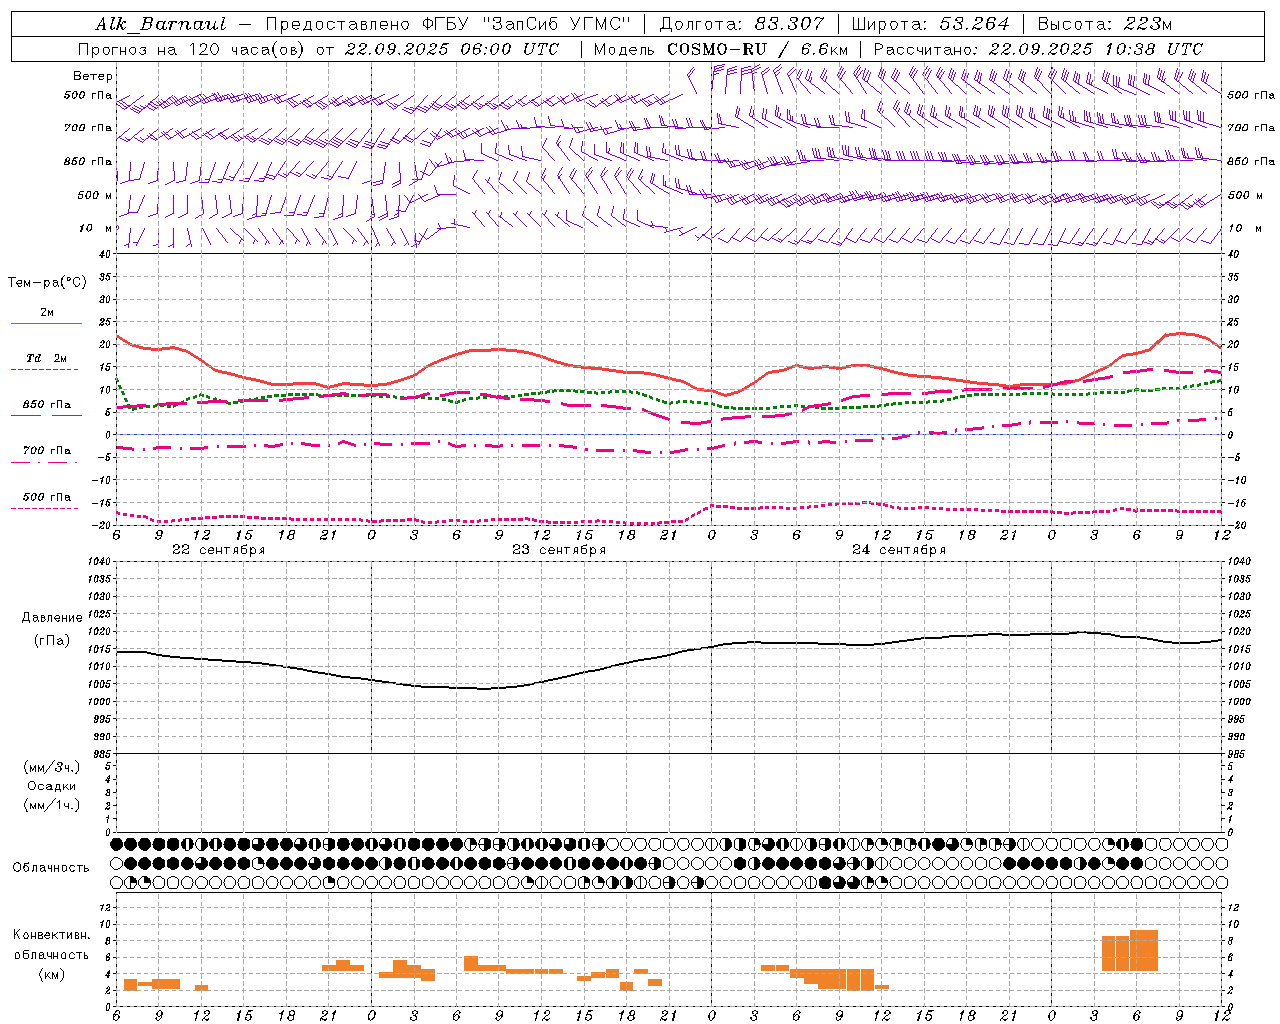Click the date label 23 сентября
The image size is (1280, 1024).
pyautogui.click(x=559, y=550)
